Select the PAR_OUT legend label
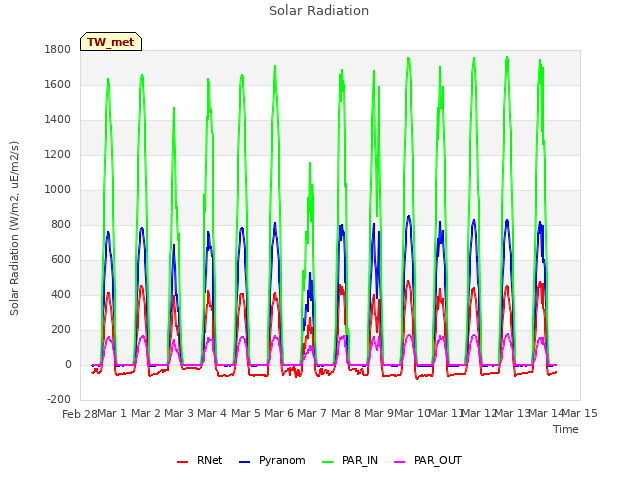640x480 pixels. click(x=438, y=460)
